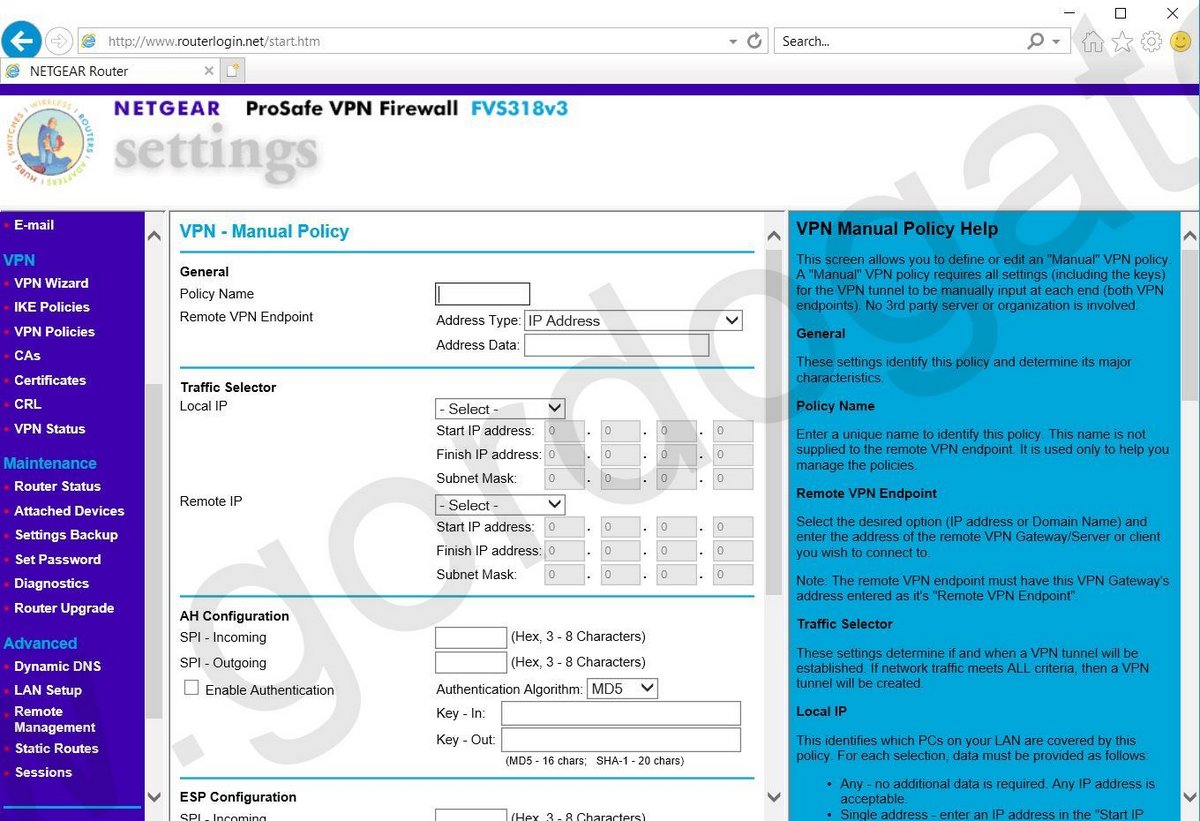Click the browser Forward arrow button

pos(59,41)
